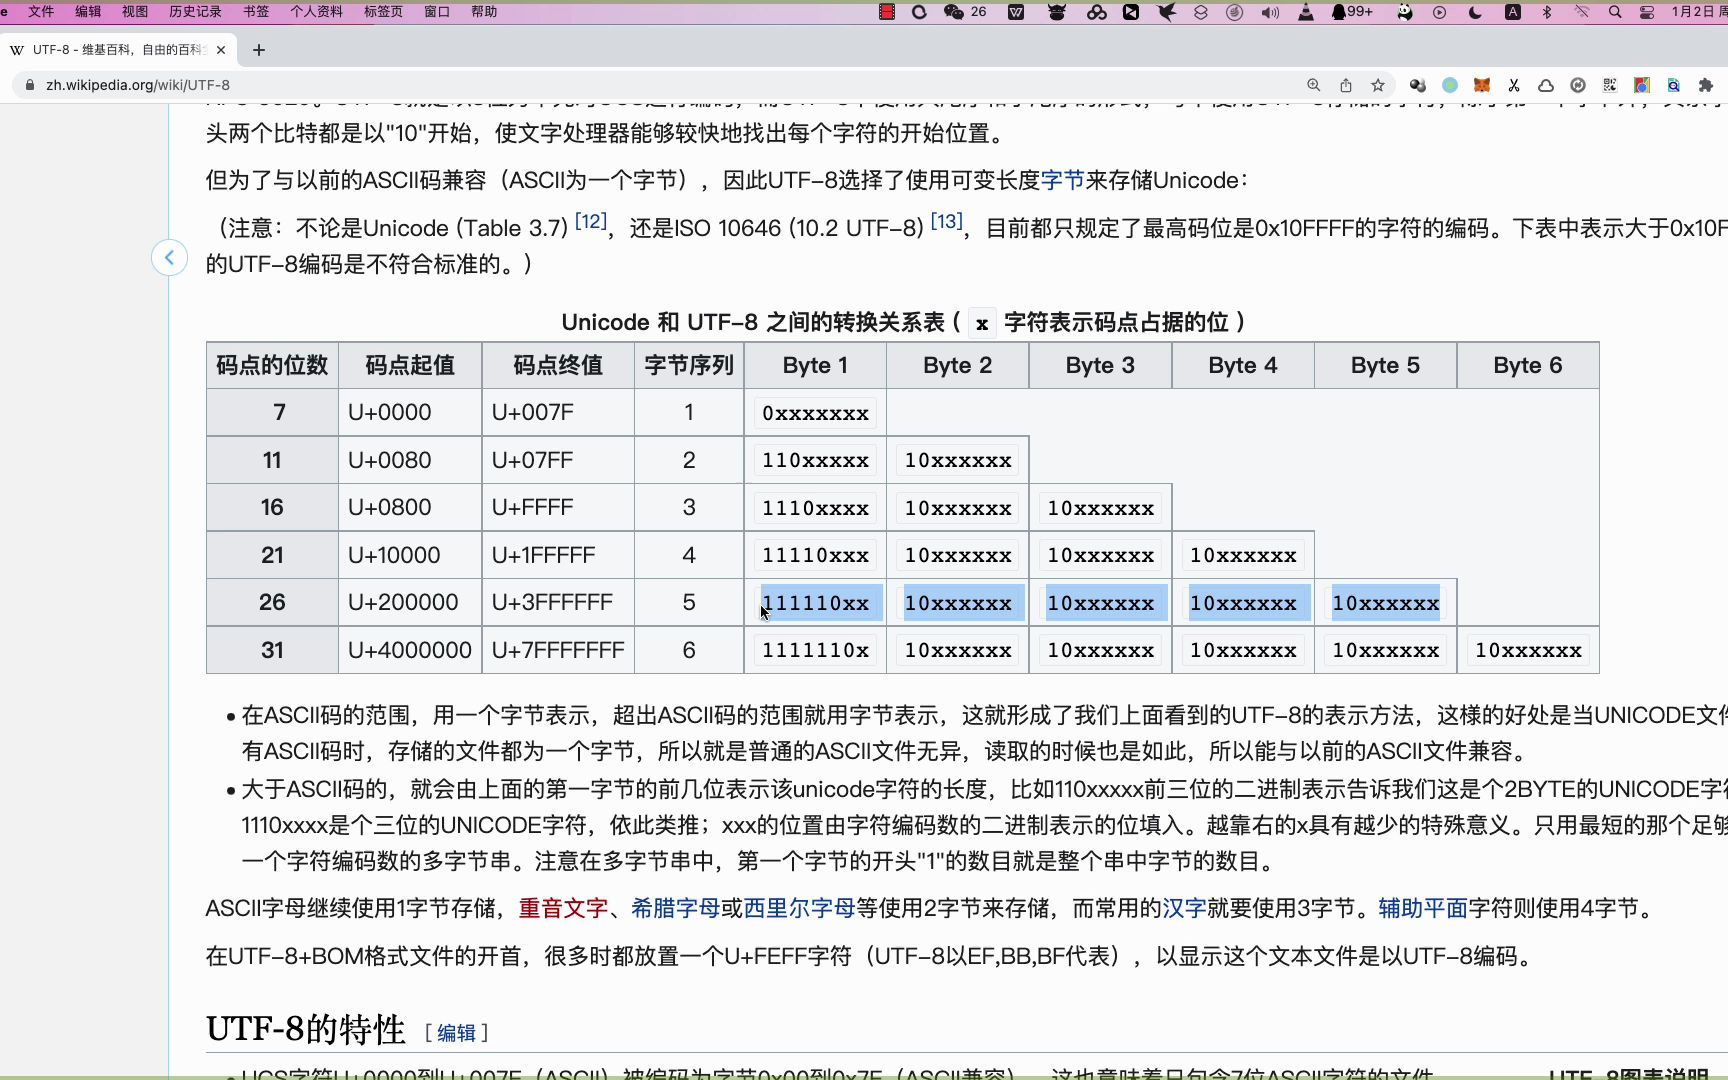Open page zoom control in address bar
The height and width of the screenshot is (1080, 1728).
tap(1313, 85)
